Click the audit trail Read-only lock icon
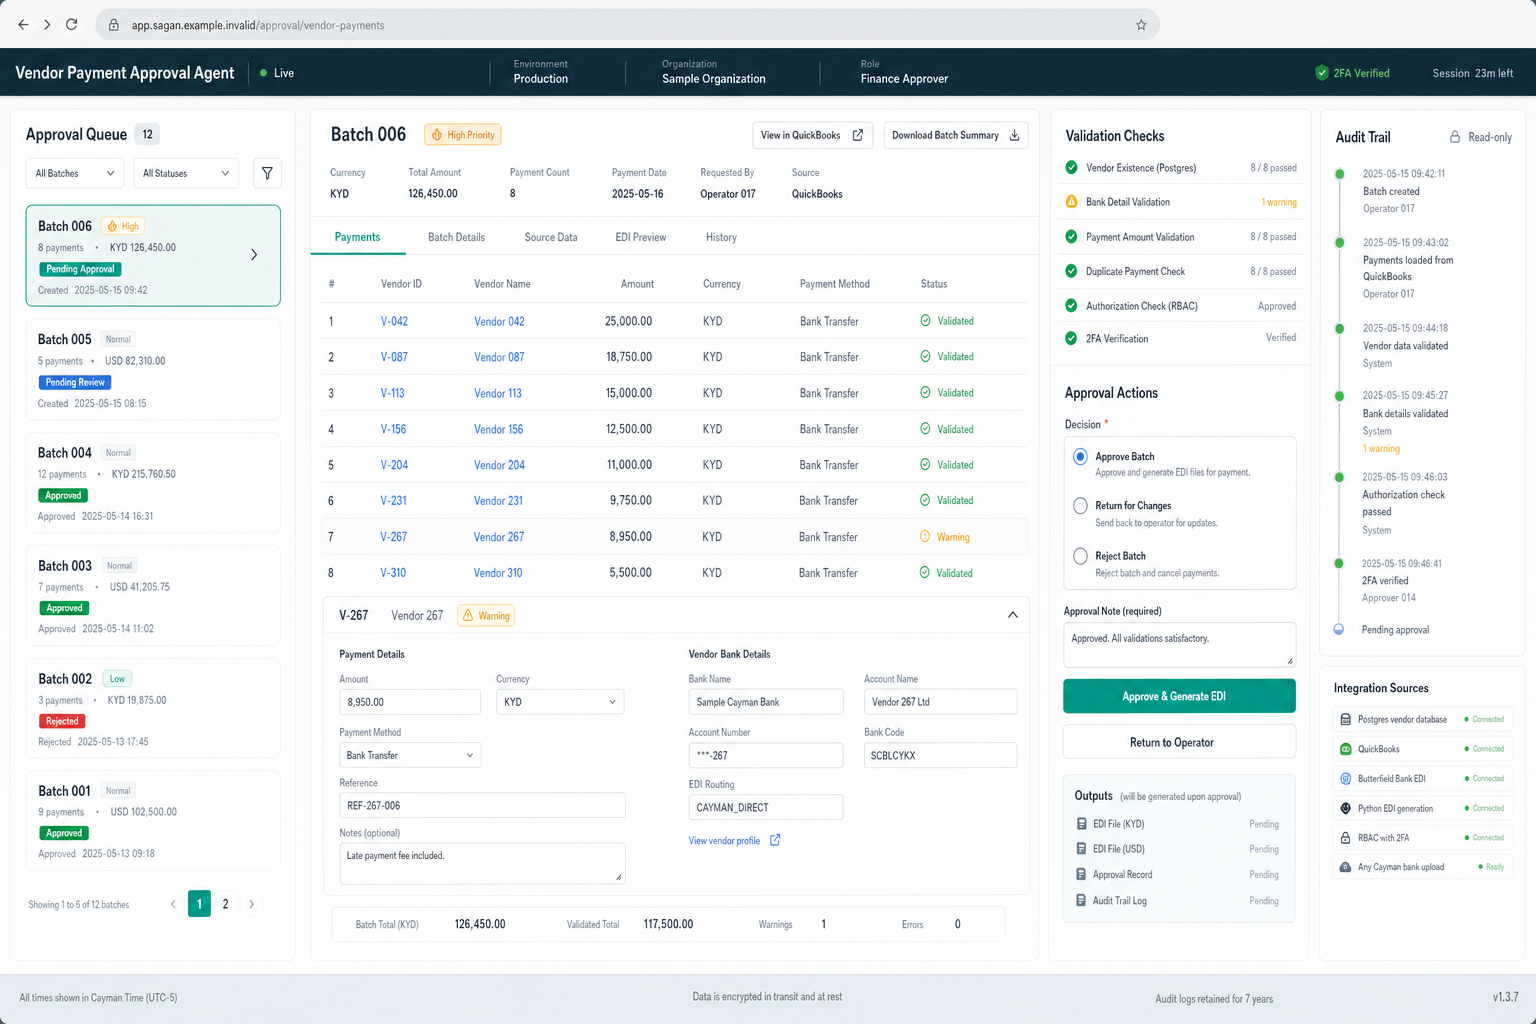The image size is (1536, 1024). [x=1455, y=137]
